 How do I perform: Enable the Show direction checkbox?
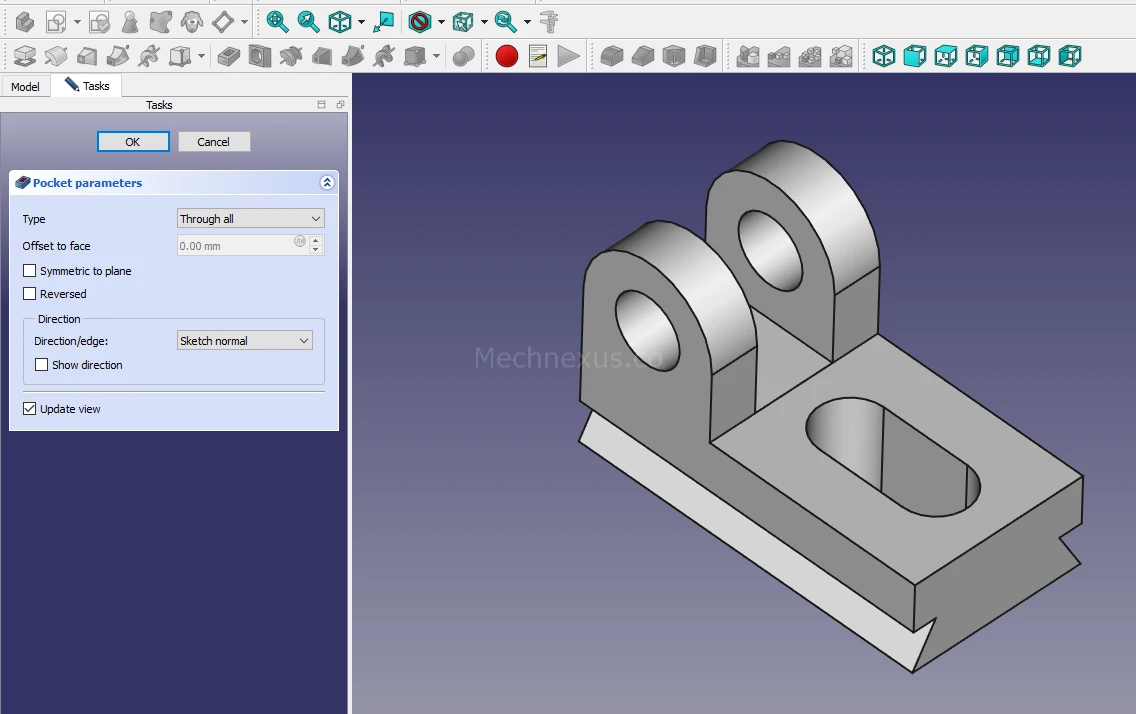click(42, 365)
